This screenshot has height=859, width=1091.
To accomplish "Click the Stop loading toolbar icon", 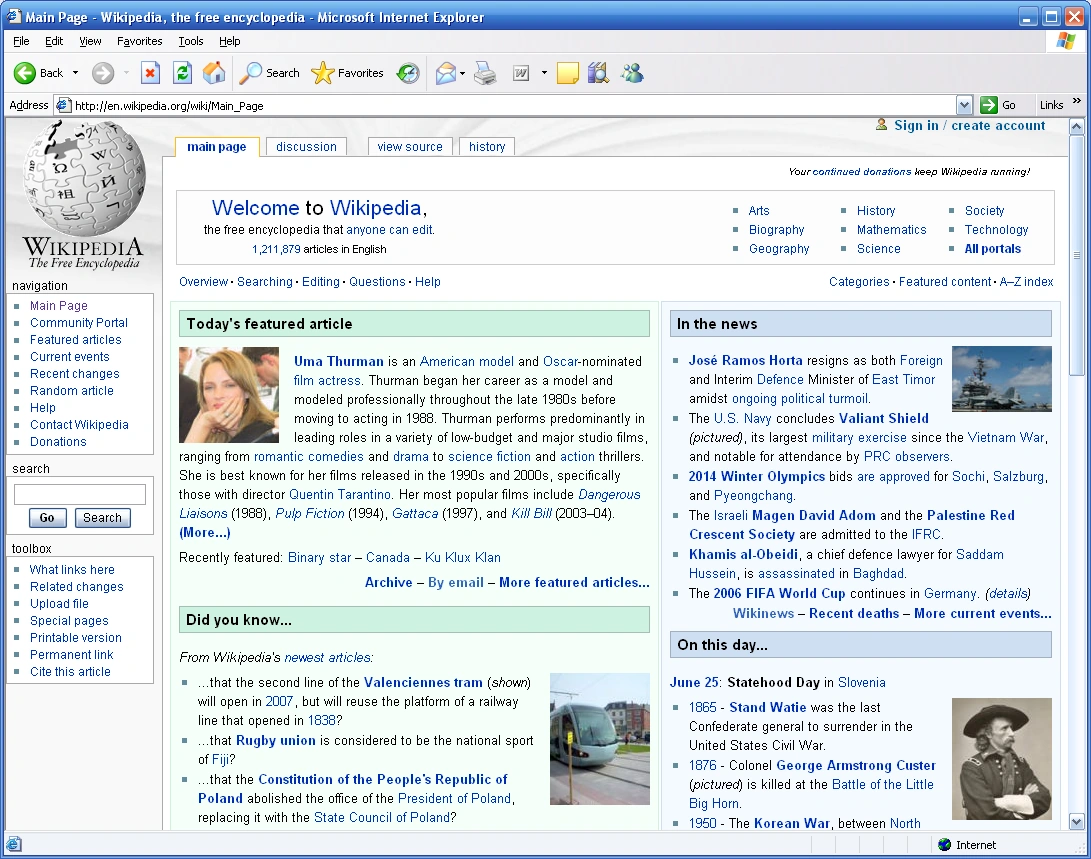I will 150,73.
